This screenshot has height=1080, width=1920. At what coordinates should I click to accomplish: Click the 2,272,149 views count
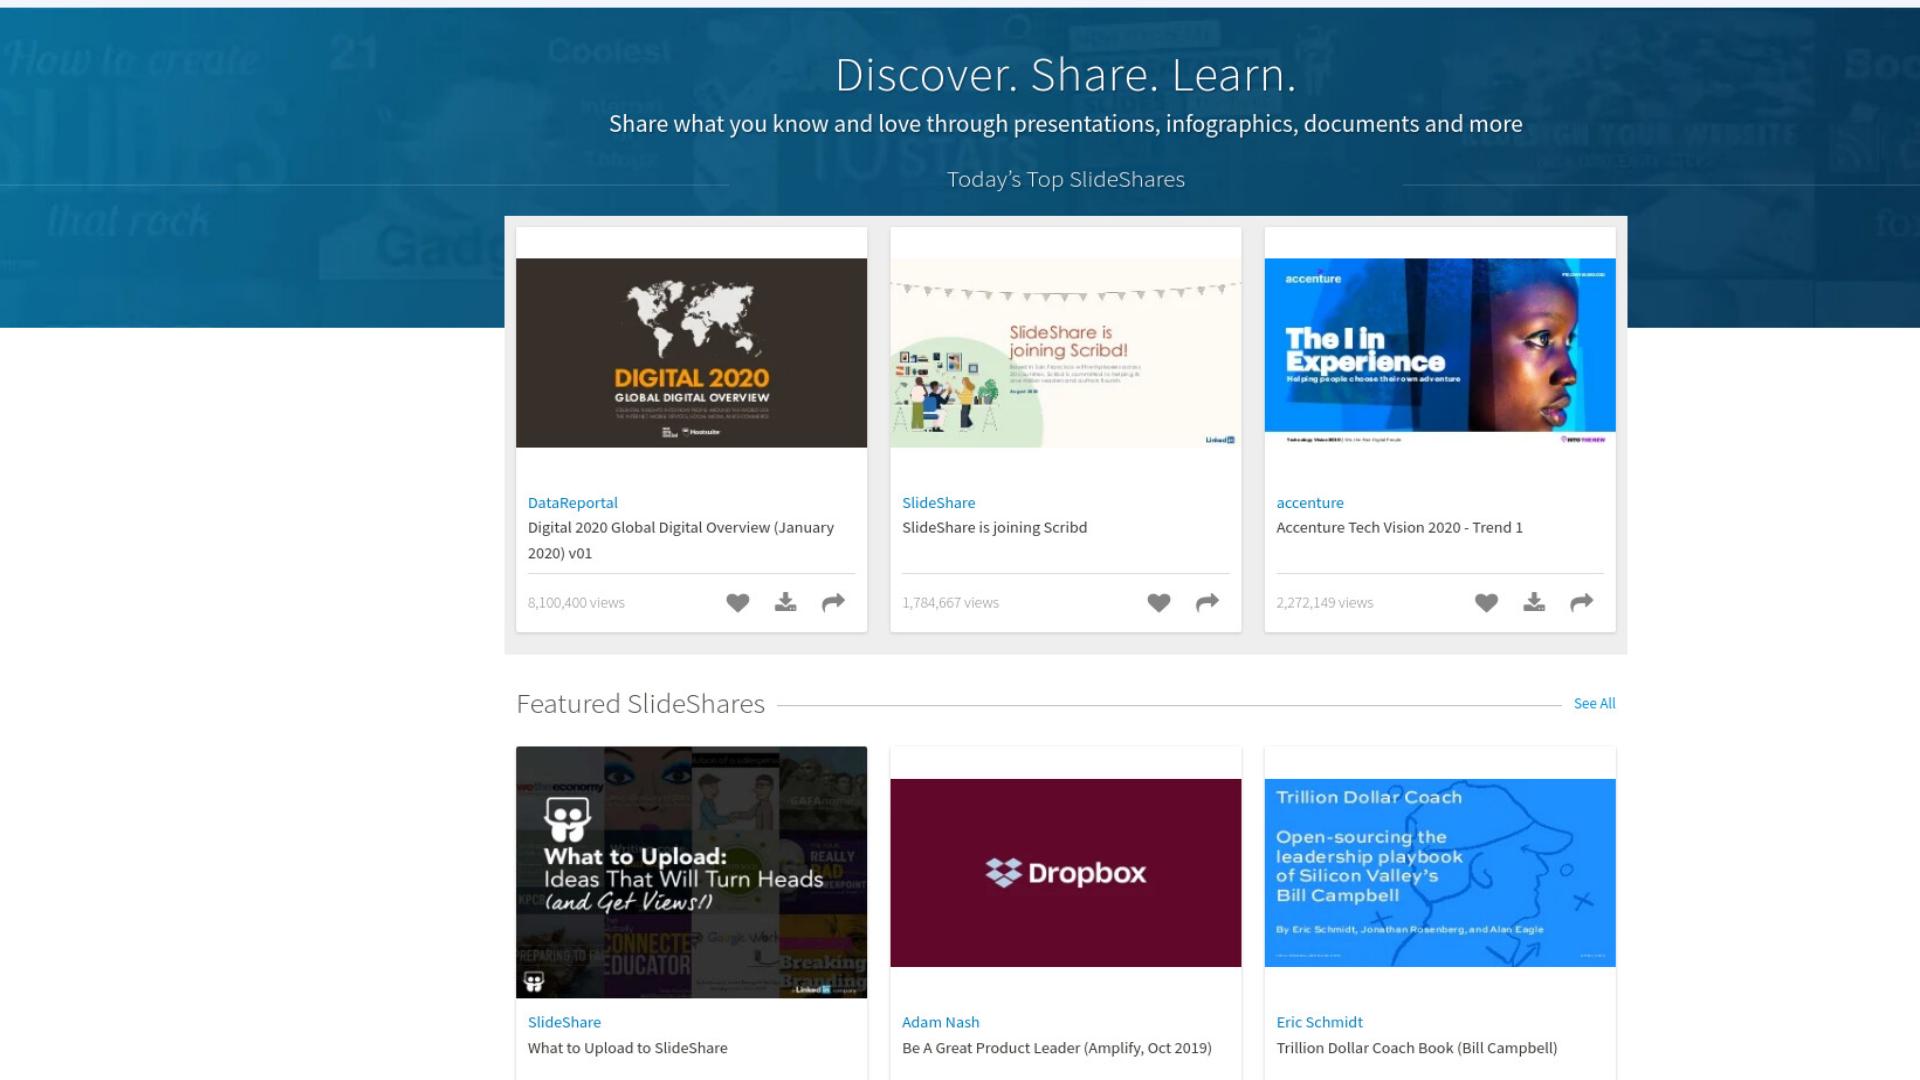point(1324,602)
